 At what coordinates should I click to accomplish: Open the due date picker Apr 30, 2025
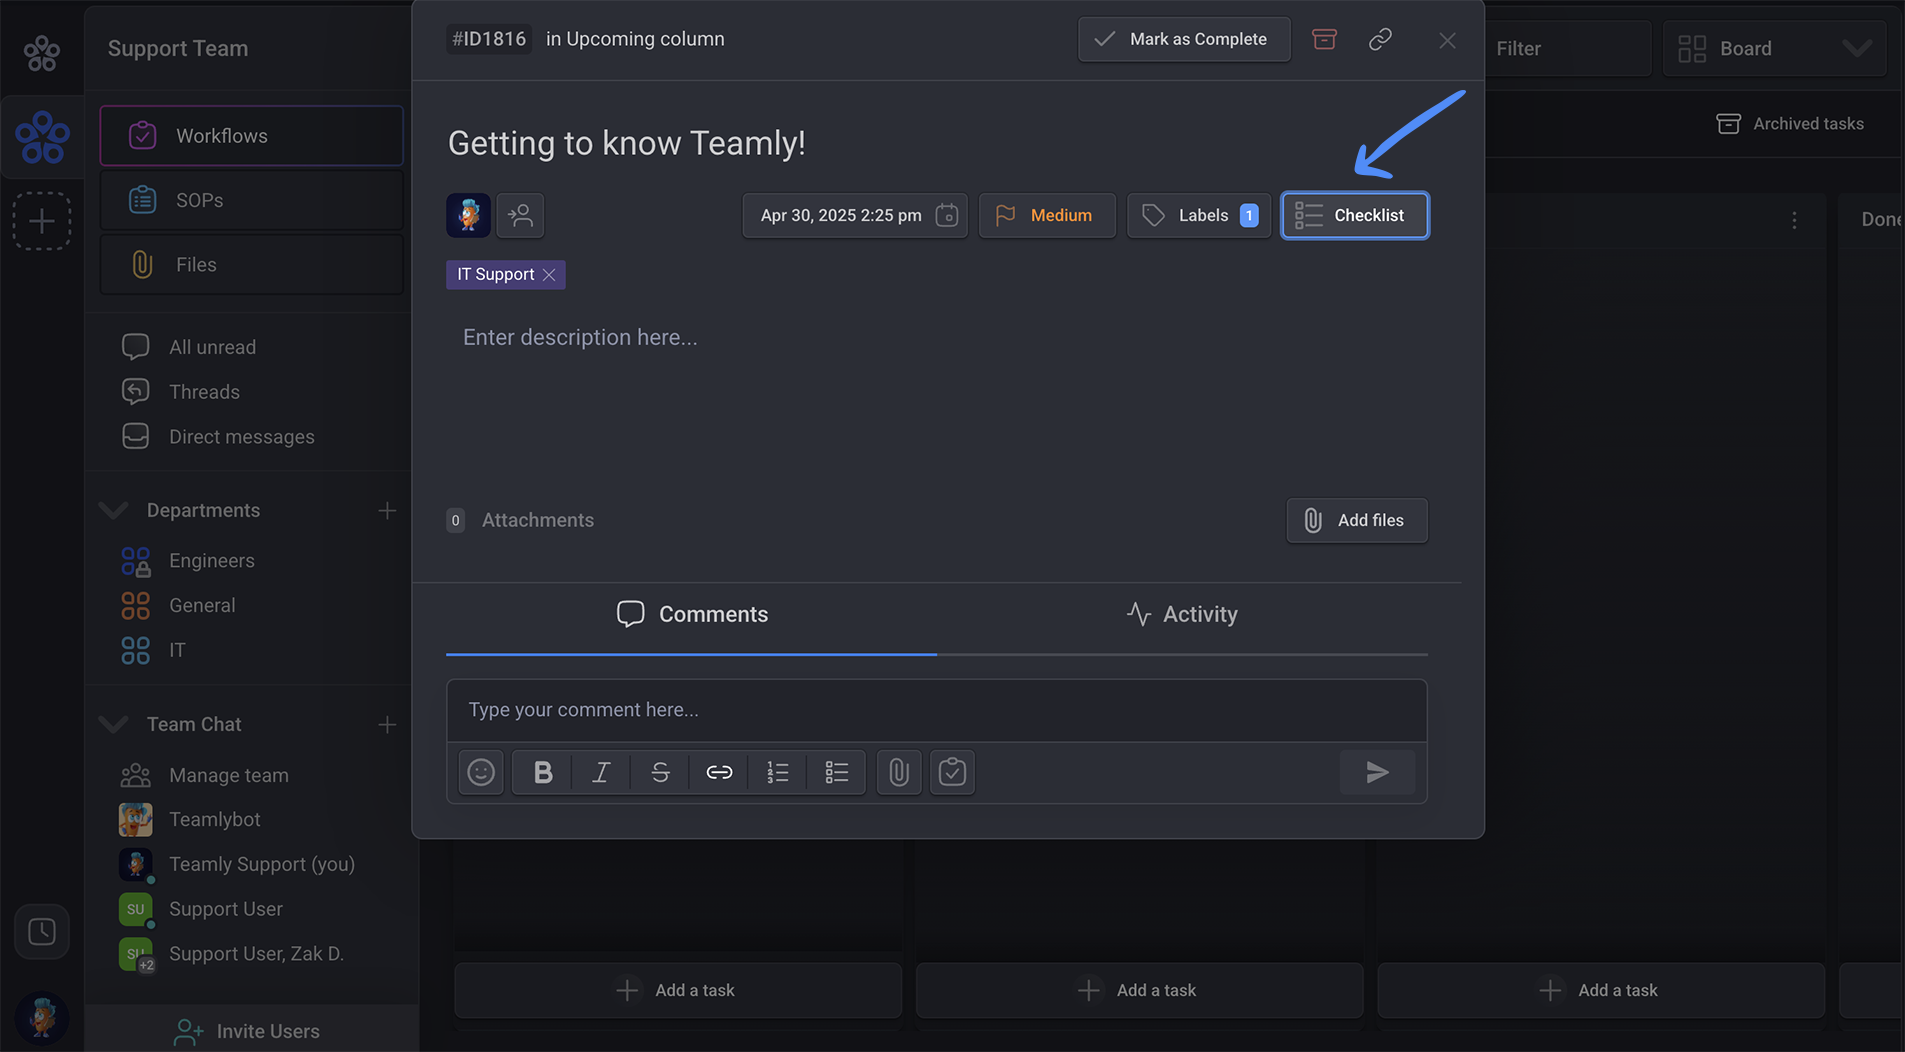click(x=854, y=215)
